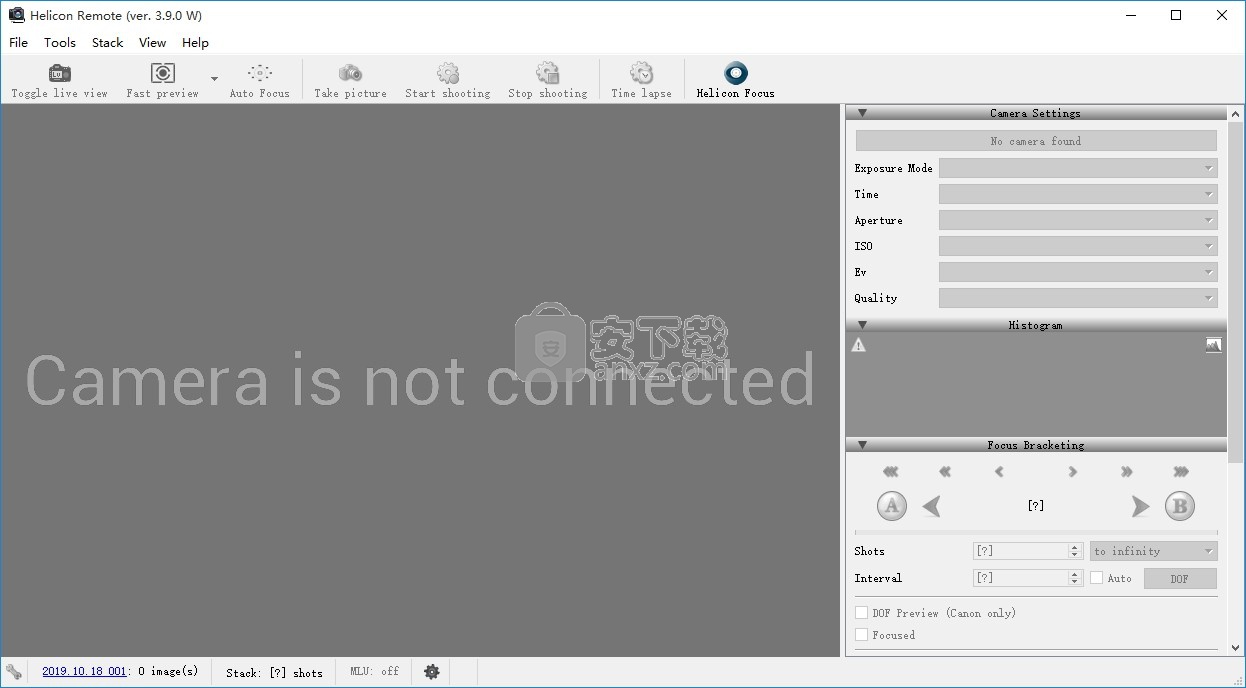Image resolution: width=1246 pixels, height=688 pixels.
Task: Open the Tools menu
Action: pyautogui.click(x=60, y=42)
